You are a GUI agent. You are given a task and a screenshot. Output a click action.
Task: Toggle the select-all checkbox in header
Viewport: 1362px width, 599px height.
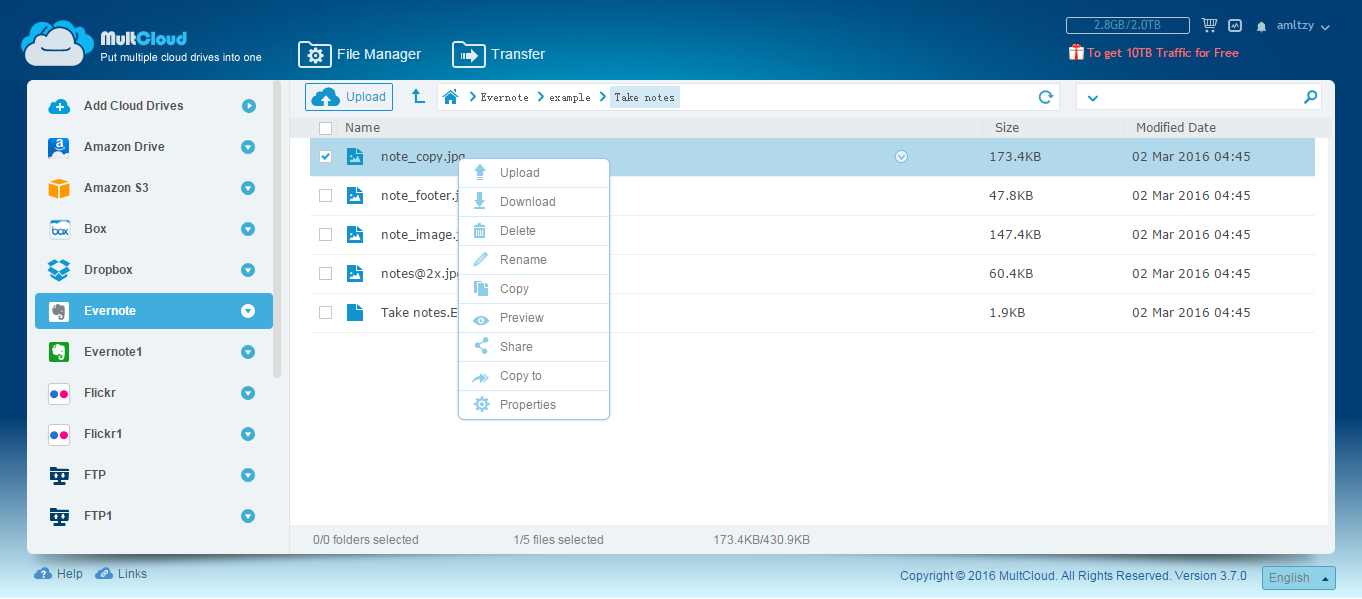click(325, 128)
